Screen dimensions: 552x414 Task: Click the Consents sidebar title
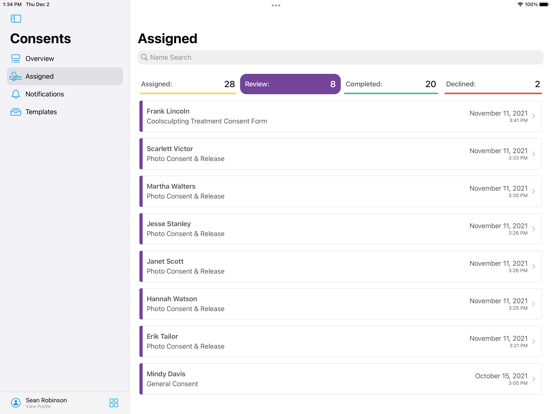[x=40, y=38]
